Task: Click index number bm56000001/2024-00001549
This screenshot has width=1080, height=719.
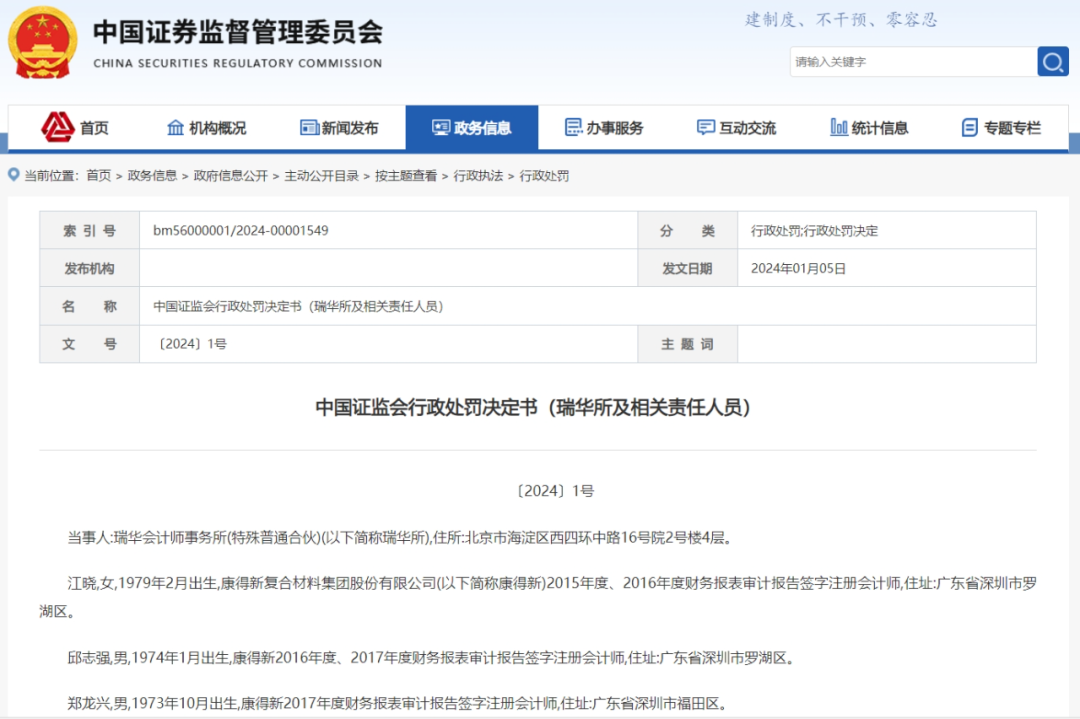Action: (x=240, y=231)
